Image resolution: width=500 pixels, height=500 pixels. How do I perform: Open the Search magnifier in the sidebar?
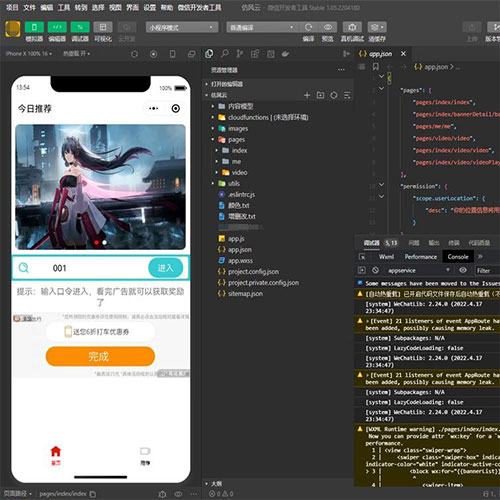225,54
